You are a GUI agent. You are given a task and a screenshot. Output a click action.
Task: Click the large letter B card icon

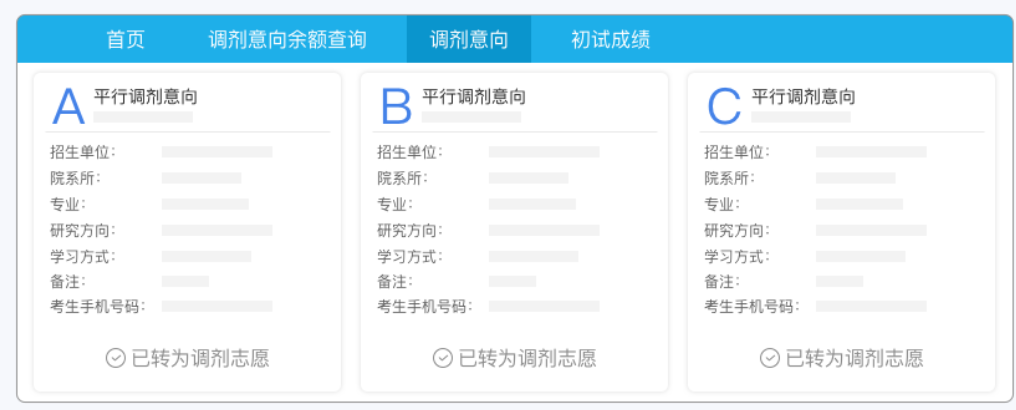click(x=396, y=105)
